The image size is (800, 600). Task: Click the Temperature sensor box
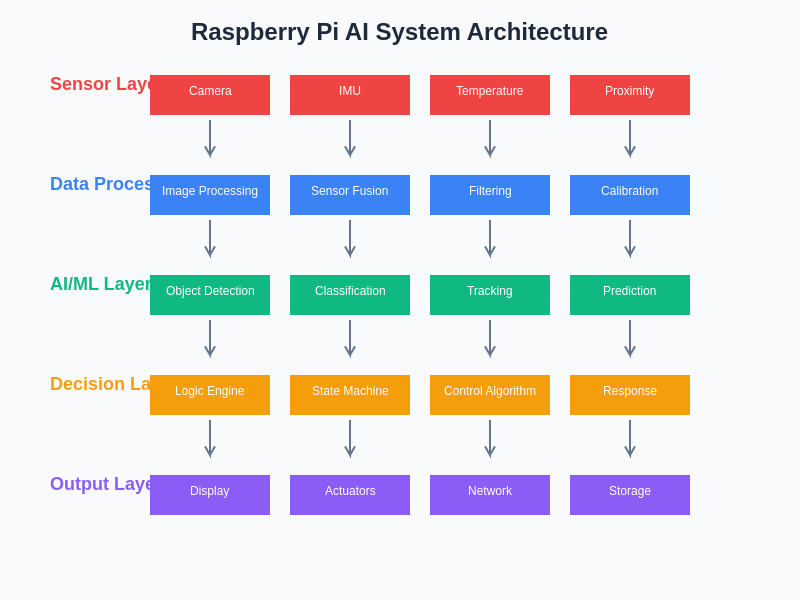(x=490, y=95)
